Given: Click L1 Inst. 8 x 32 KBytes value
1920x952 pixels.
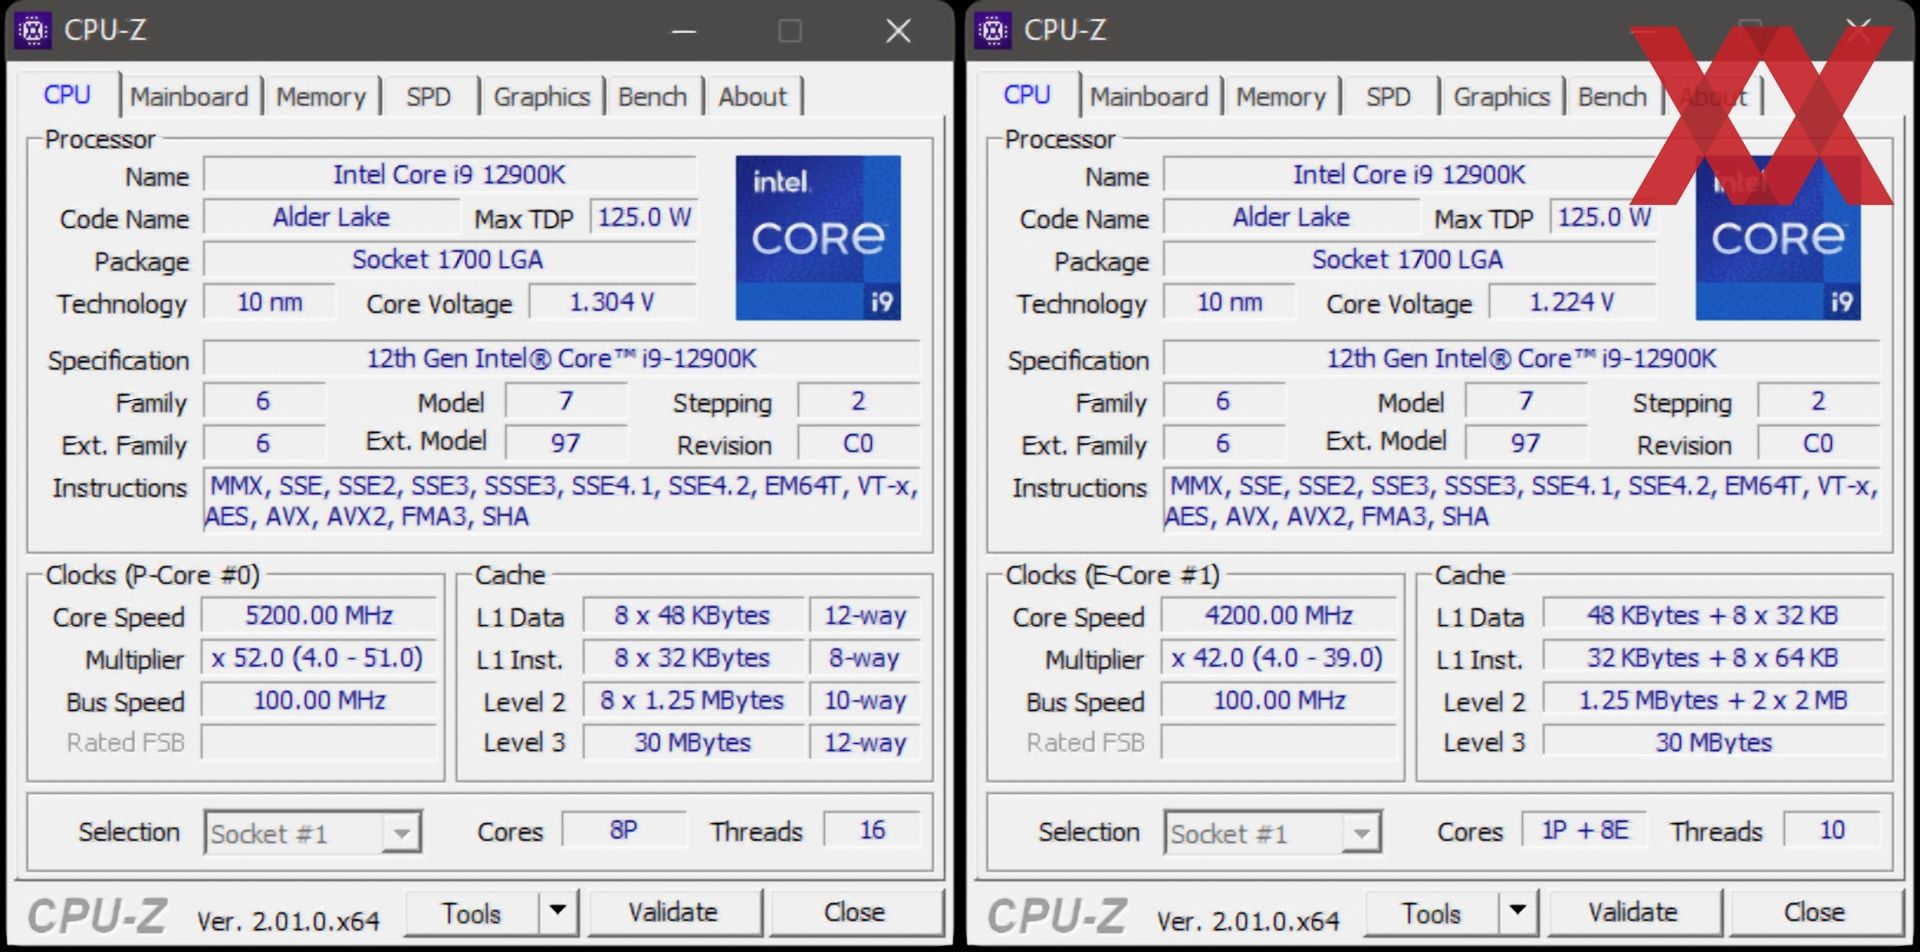Looking at the screenshot, I should 693,658.
